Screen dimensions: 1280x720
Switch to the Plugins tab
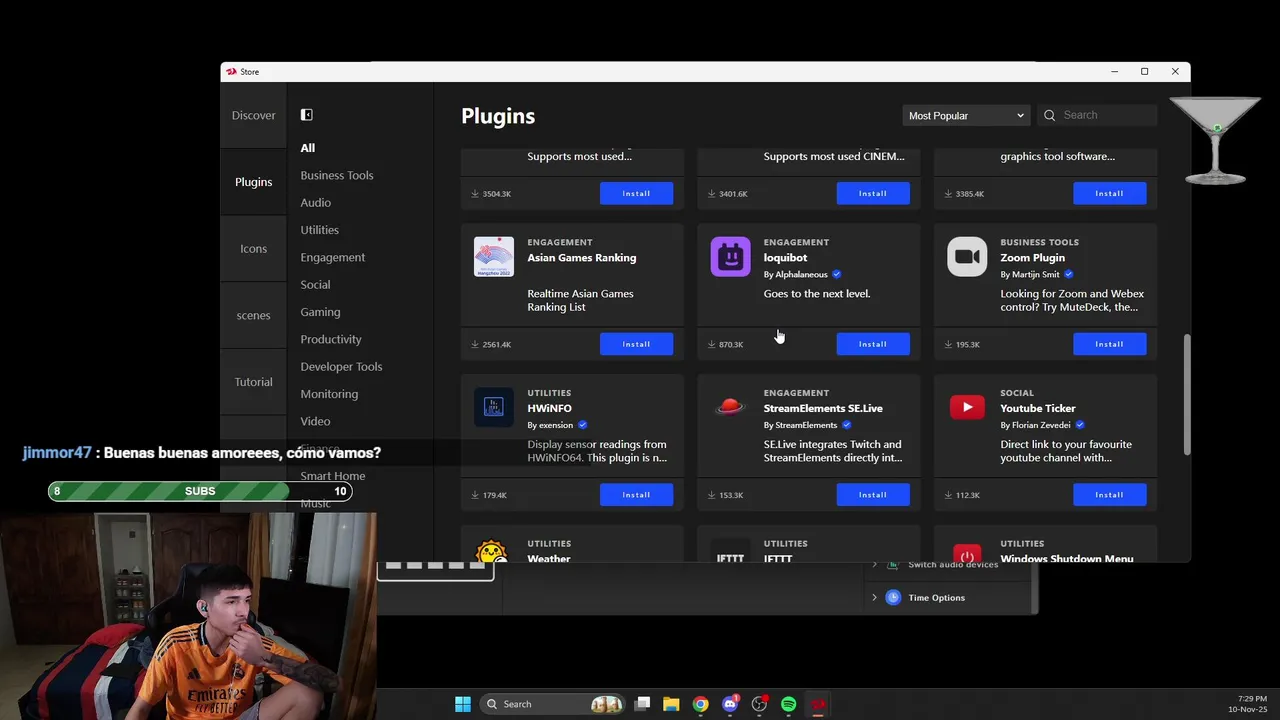[x=253, y=182]
